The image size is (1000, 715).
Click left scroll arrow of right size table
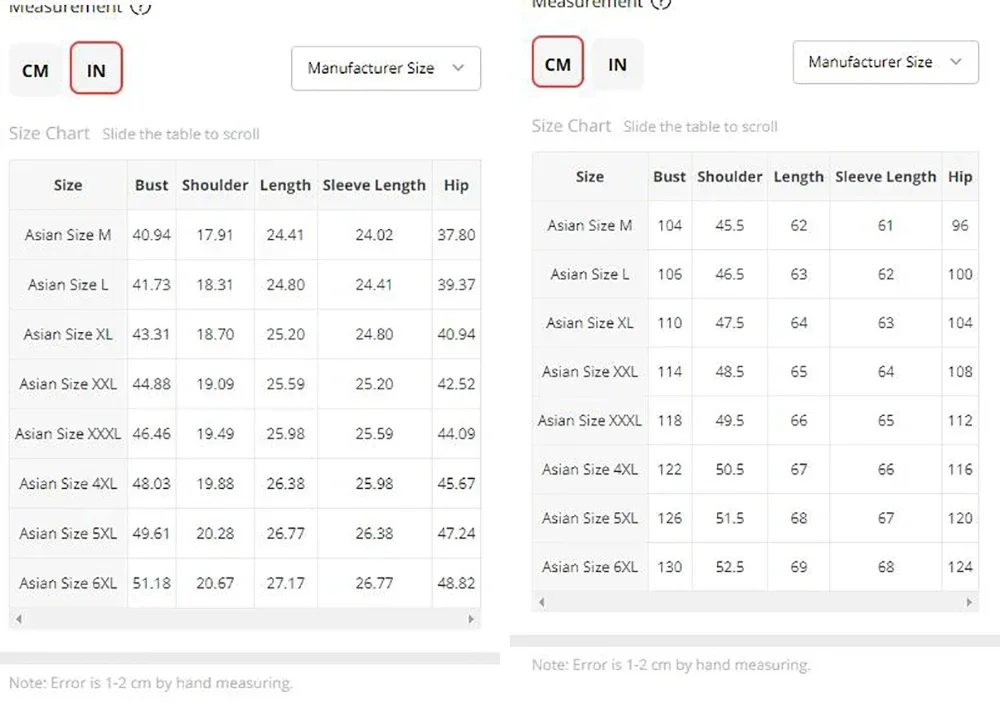coord(542,602)
